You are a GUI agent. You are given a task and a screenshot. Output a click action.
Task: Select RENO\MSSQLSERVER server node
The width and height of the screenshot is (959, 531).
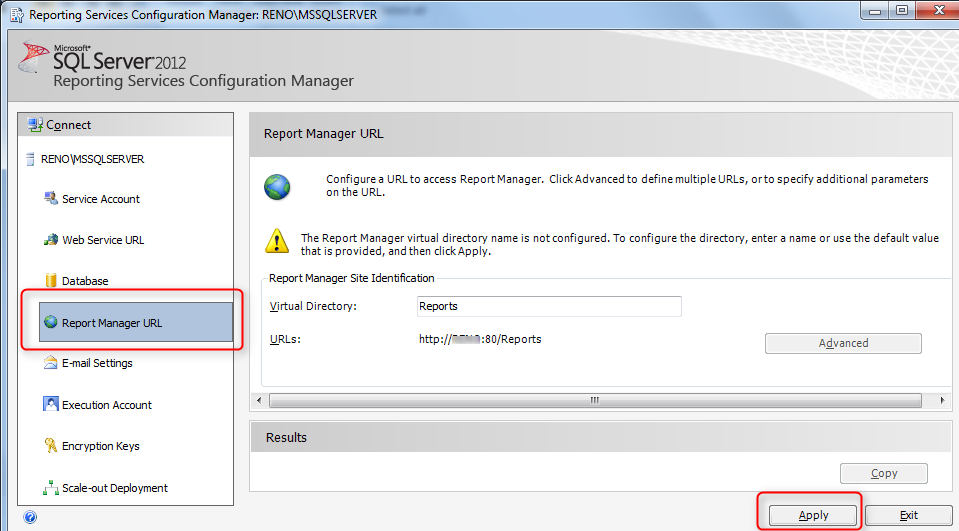click(92, 159)
